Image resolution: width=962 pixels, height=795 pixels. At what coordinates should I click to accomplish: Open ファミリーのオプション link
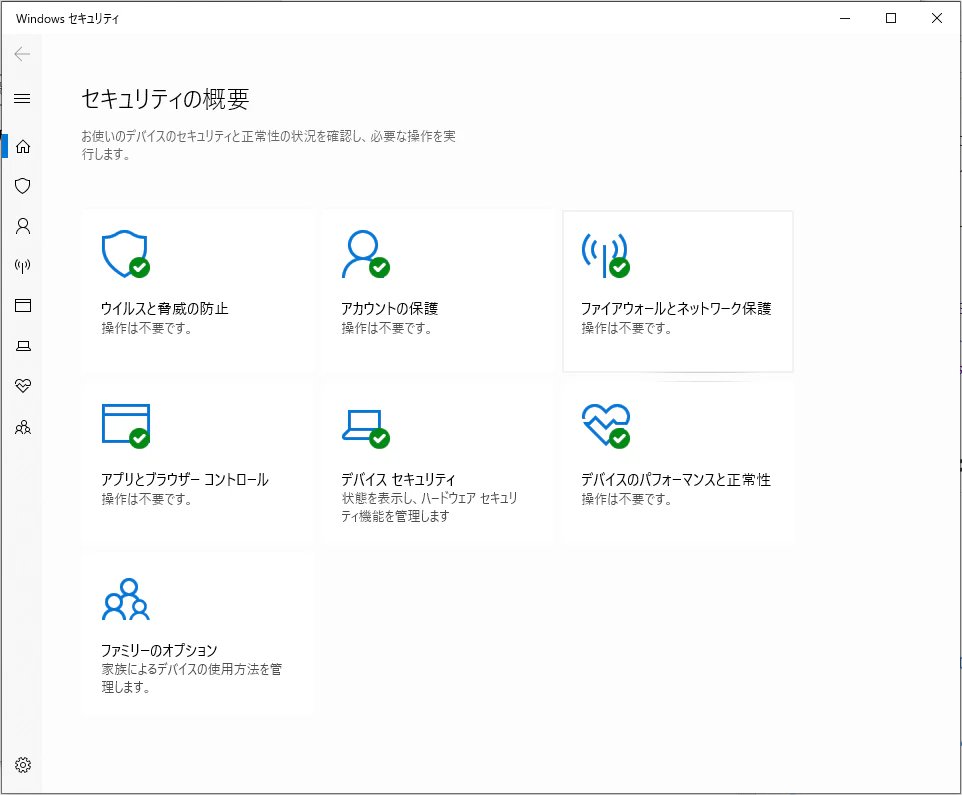(160, 650)
